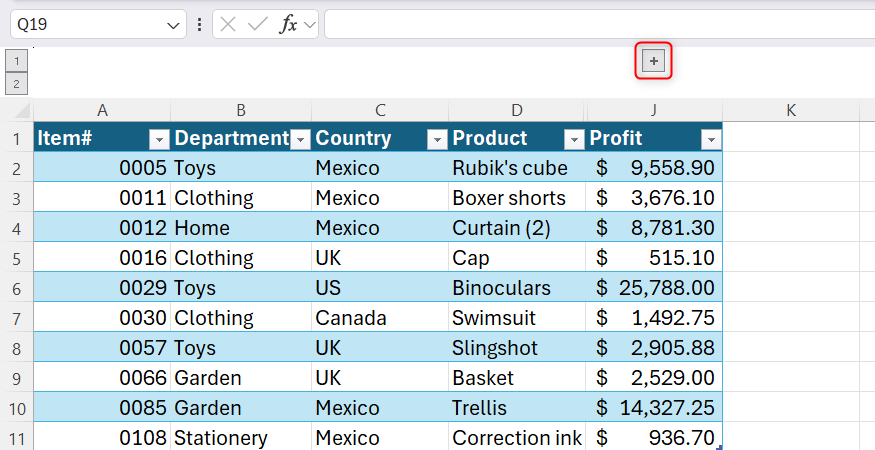Open the Item# filter dropdown

point(159,140)
